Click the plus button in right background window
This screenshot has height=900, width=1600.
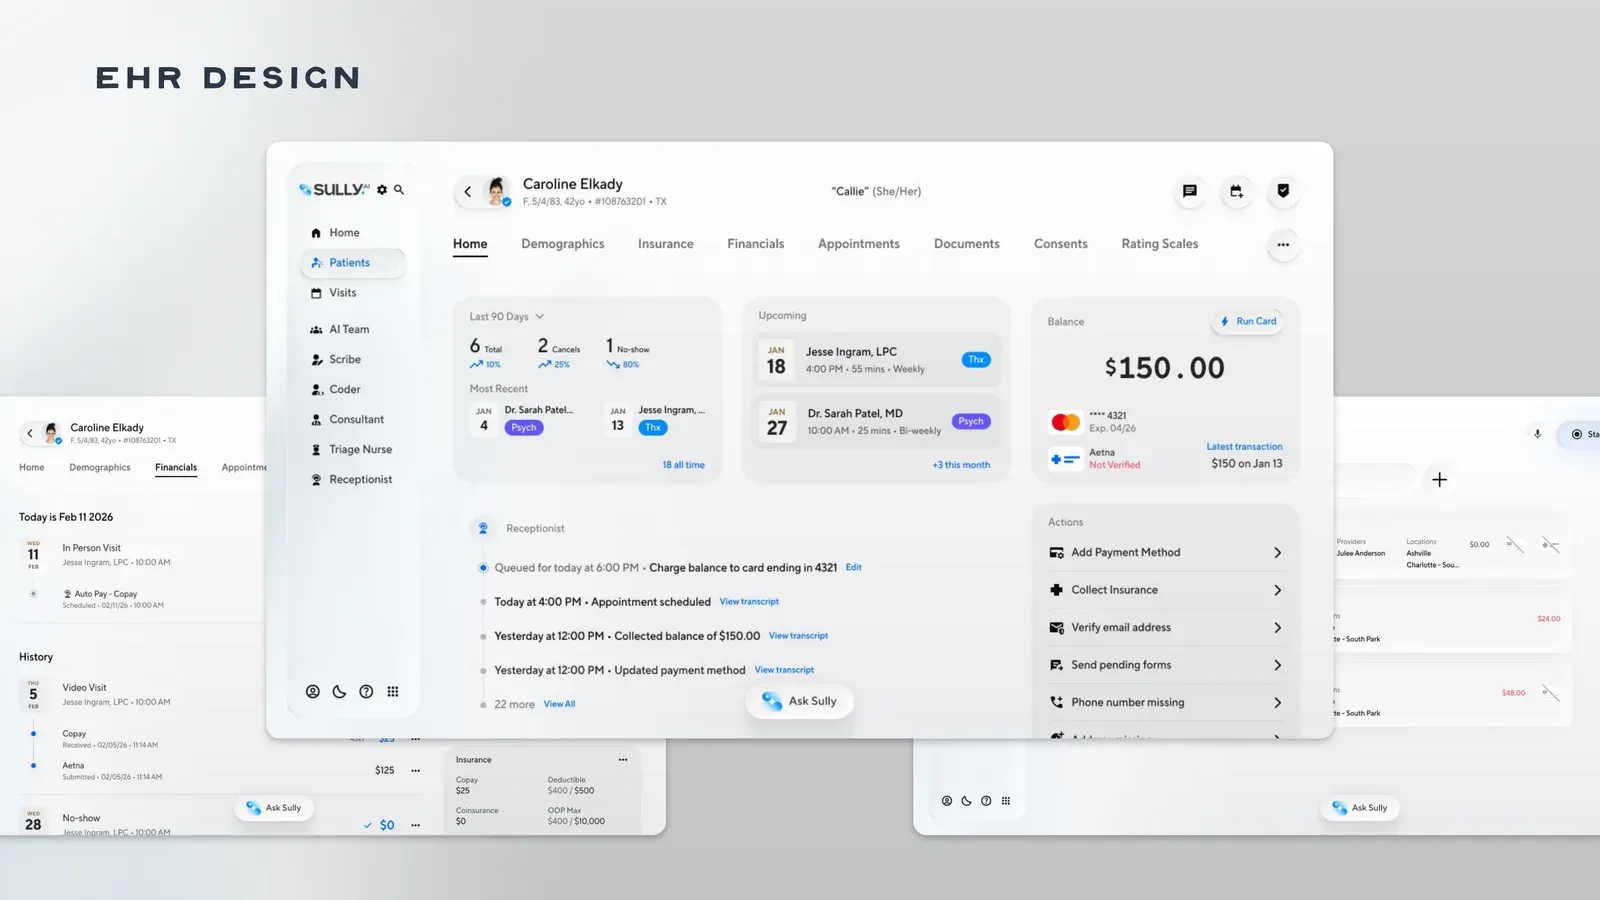[x=1439, y=480]
